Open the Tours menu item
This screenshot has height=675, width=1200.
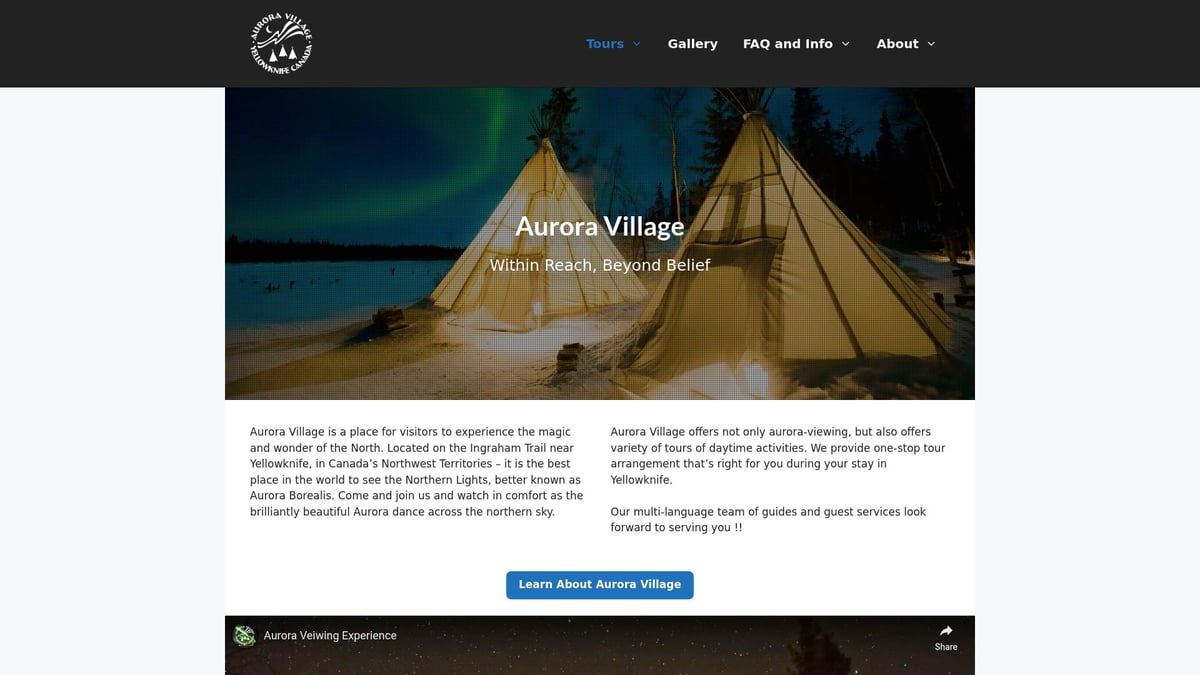pyautogui.click(x=605, y=44)
